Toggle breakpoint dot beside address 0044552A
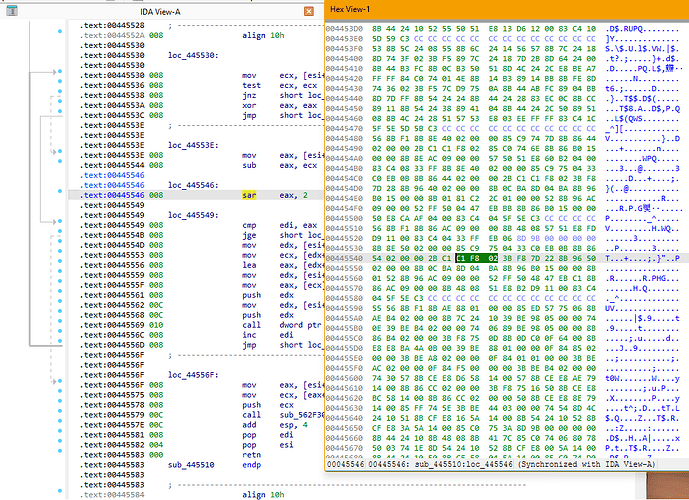The image size is (689, 500). [60, 31]
